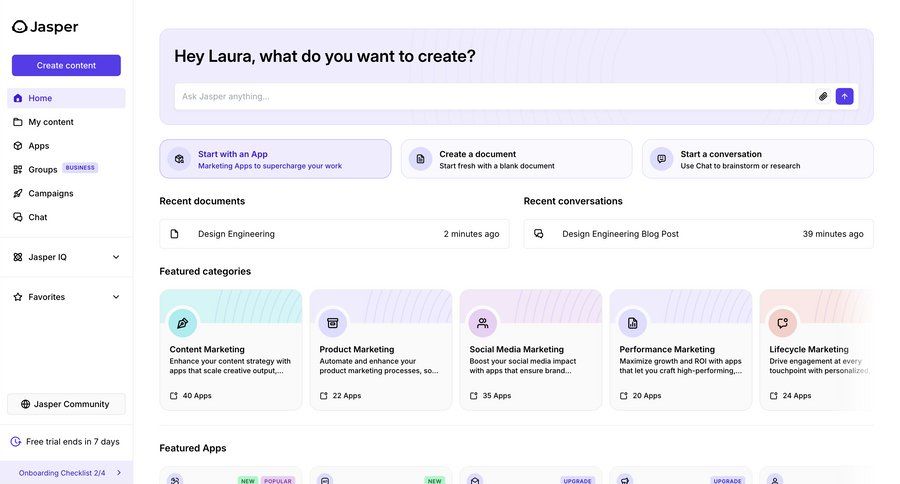
Task: Click the Home house icon
Action: [x=18, y=98]
